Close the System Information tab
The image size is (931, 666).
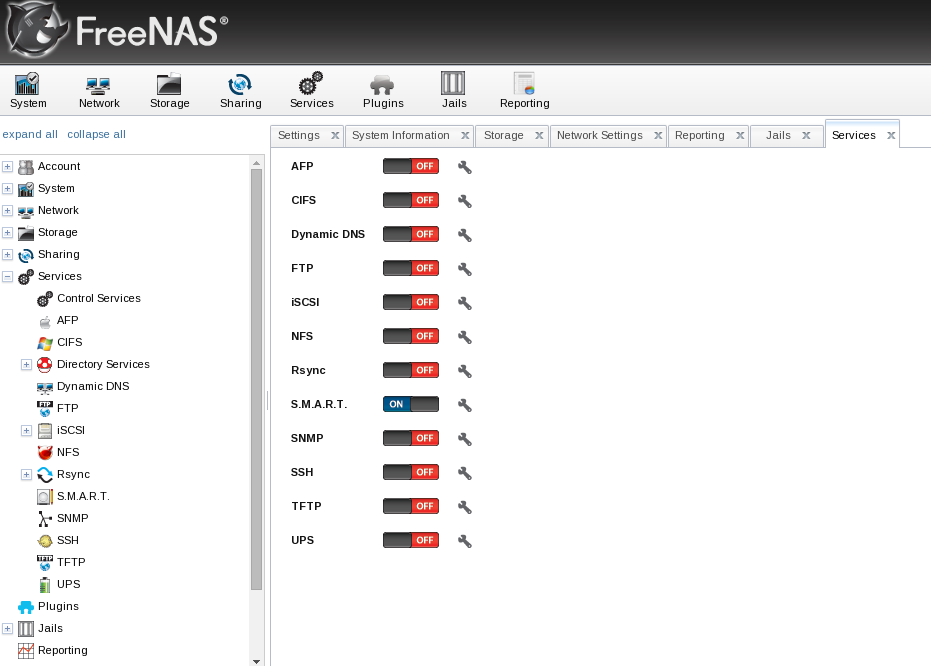pos(465,135)
